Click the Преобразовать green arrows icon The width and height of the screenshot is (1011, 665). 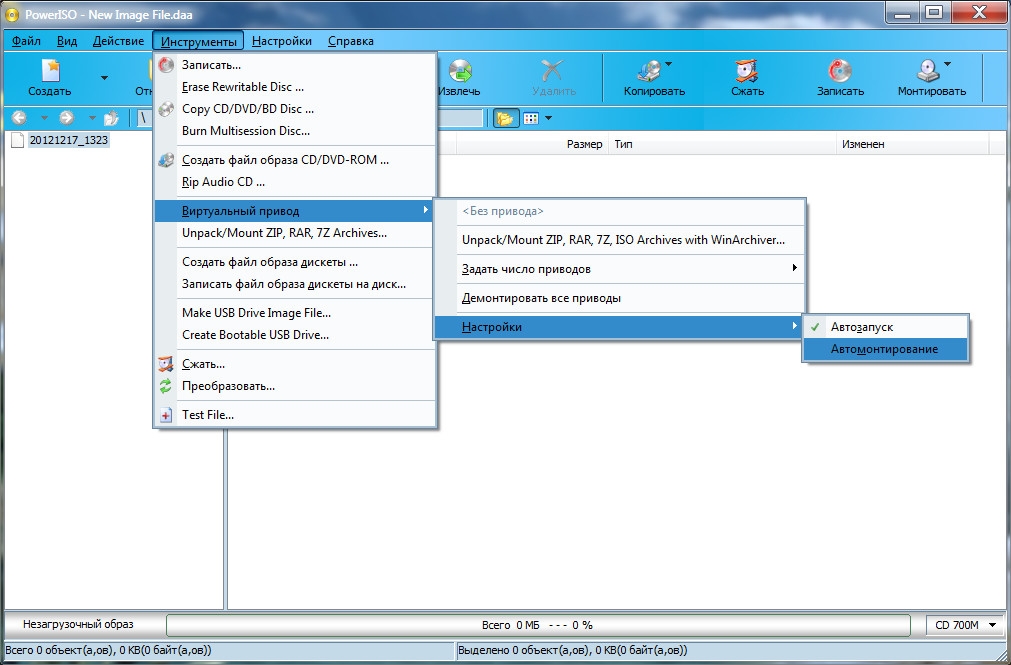pos(166,386)
